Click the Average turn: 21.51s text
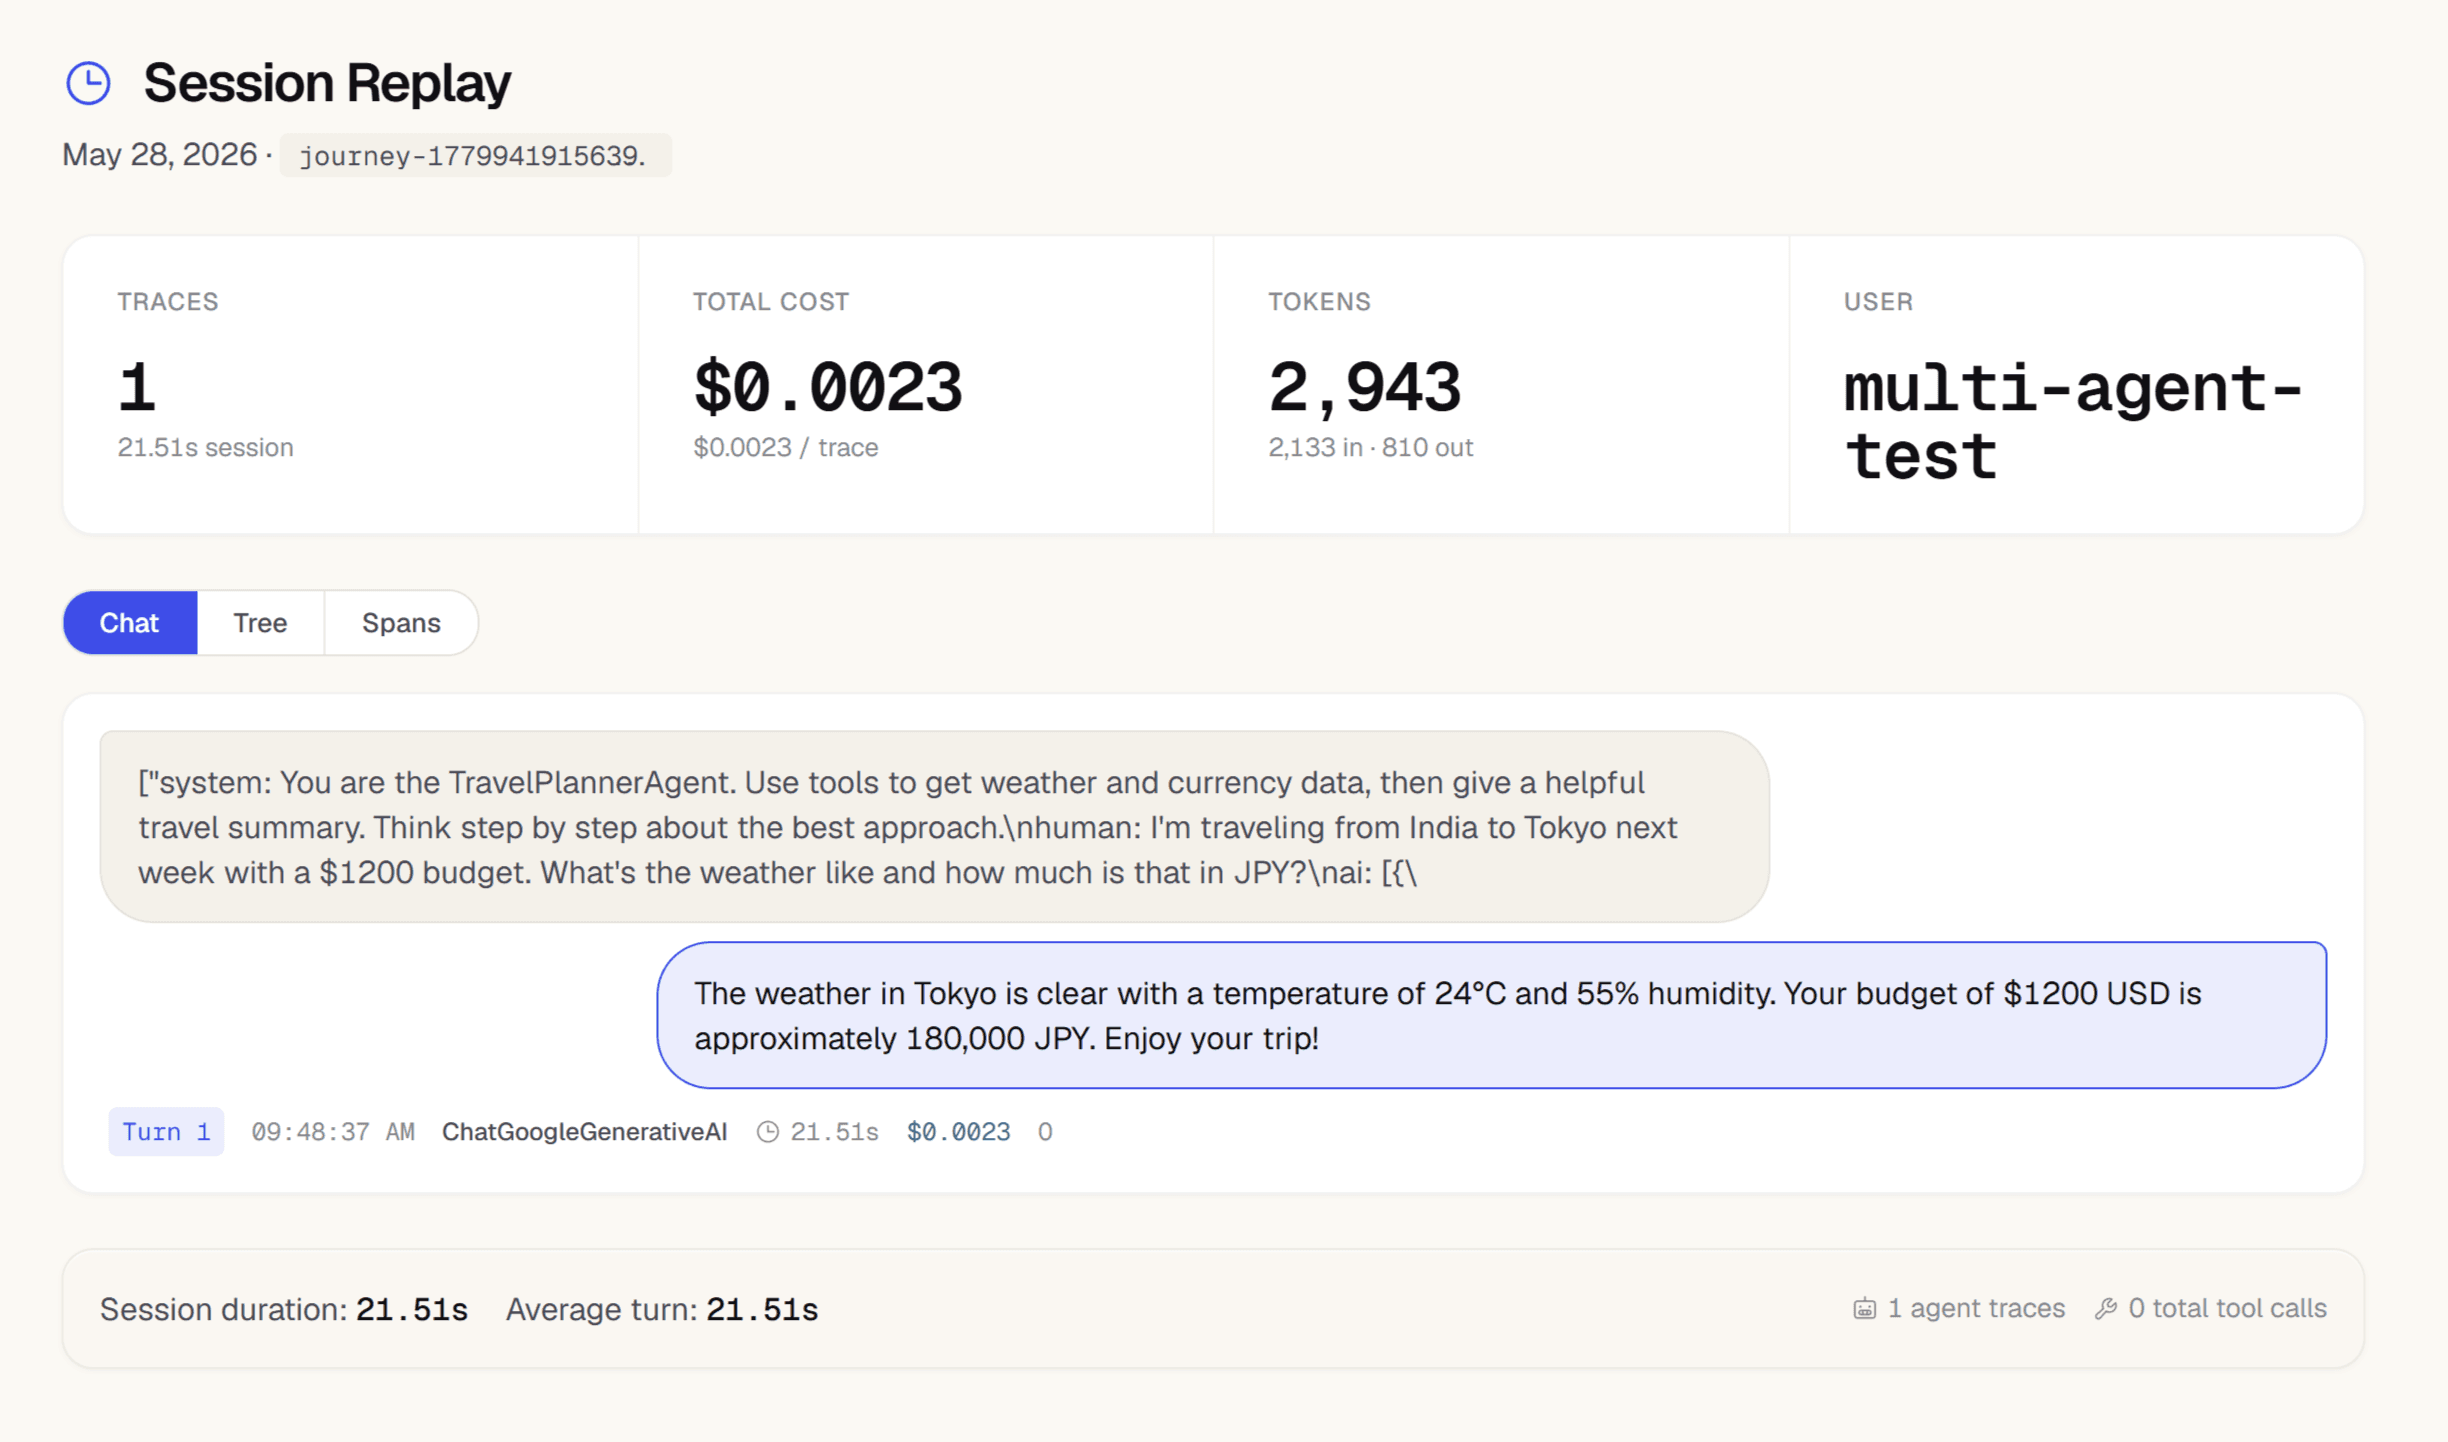Image resolution: width=2448 pixels, height=1442 pixels. click(662, 1309)
